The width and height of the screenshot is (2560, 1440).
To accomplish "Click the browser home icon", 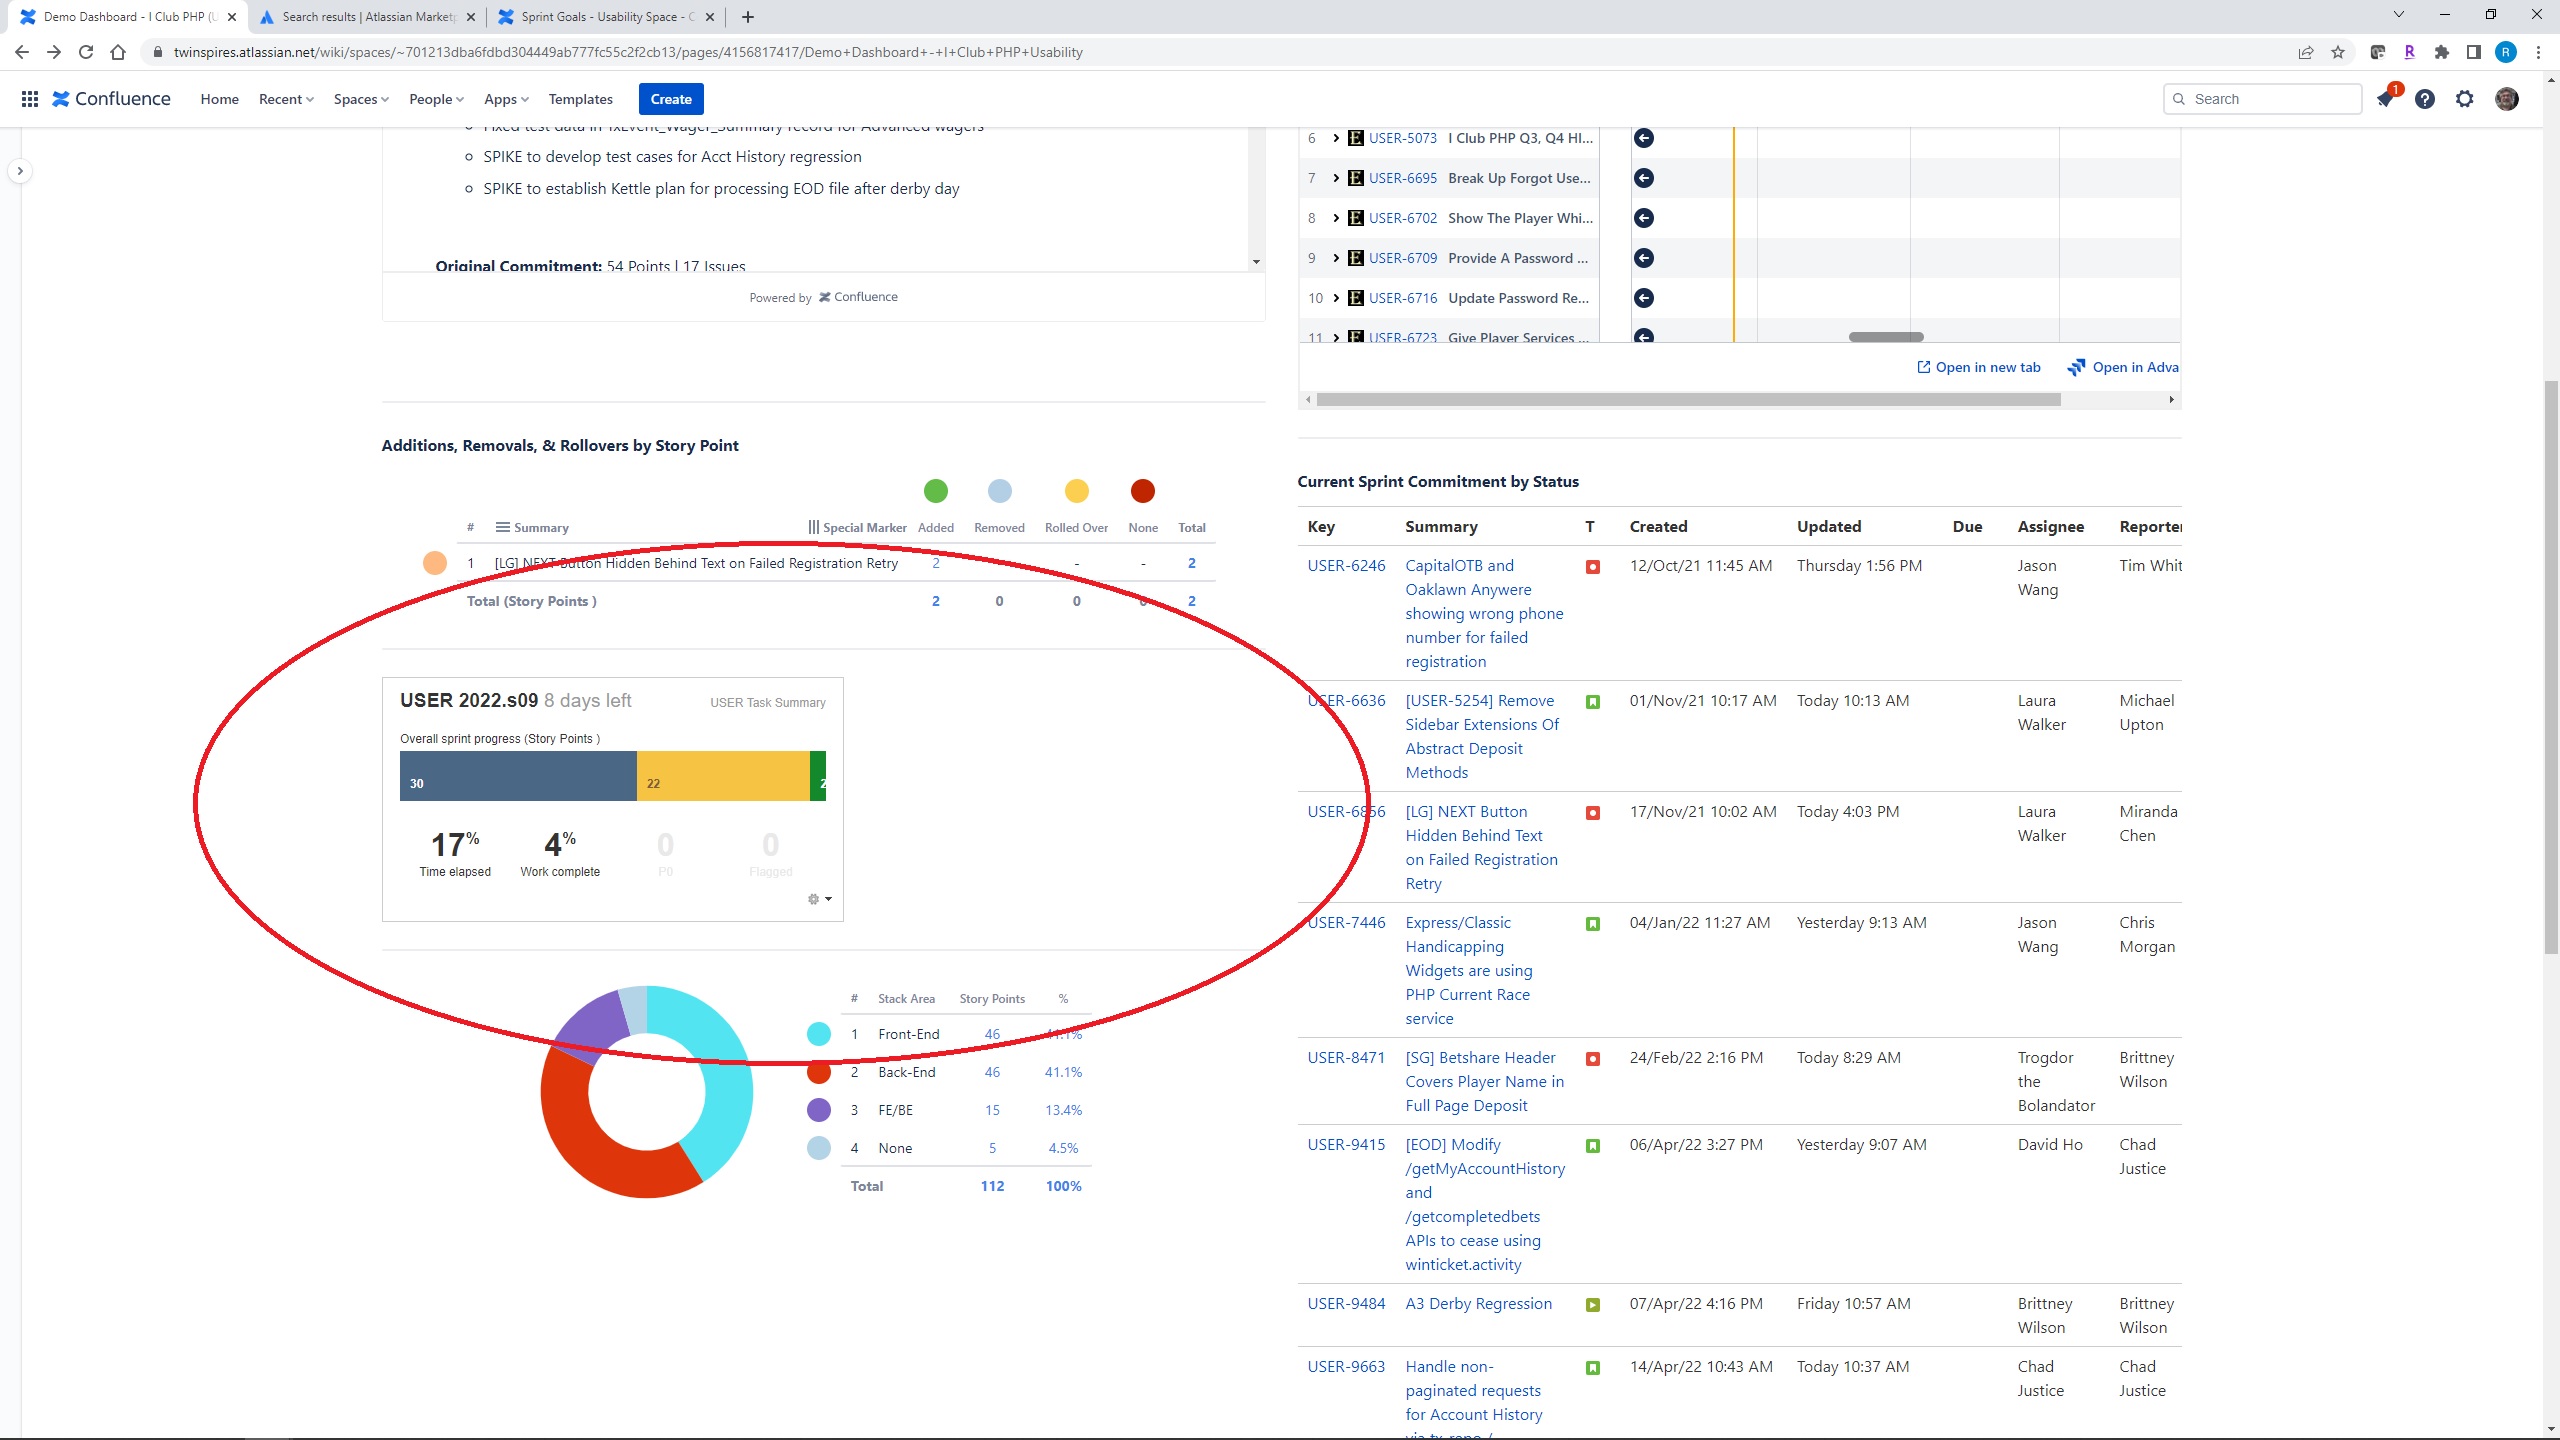I will click(x=118, y=52).
